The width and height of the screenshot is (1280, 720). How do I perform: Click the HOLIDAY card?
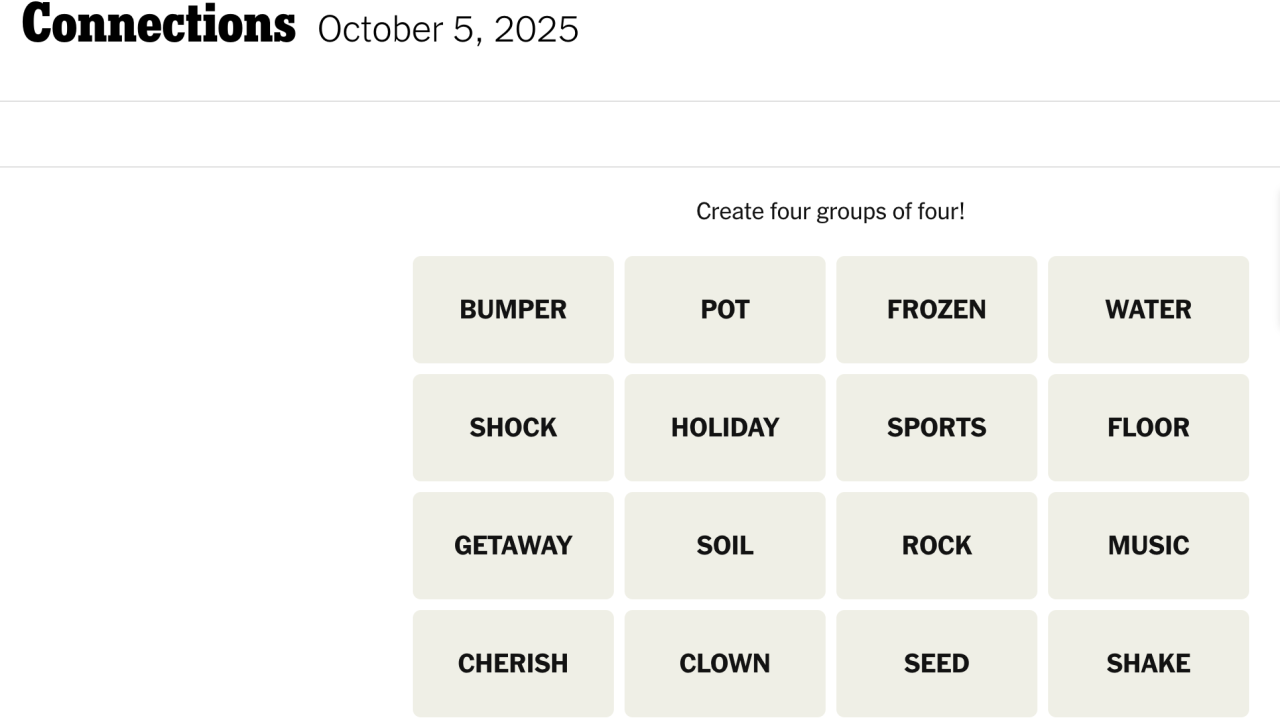pos(725,427)
